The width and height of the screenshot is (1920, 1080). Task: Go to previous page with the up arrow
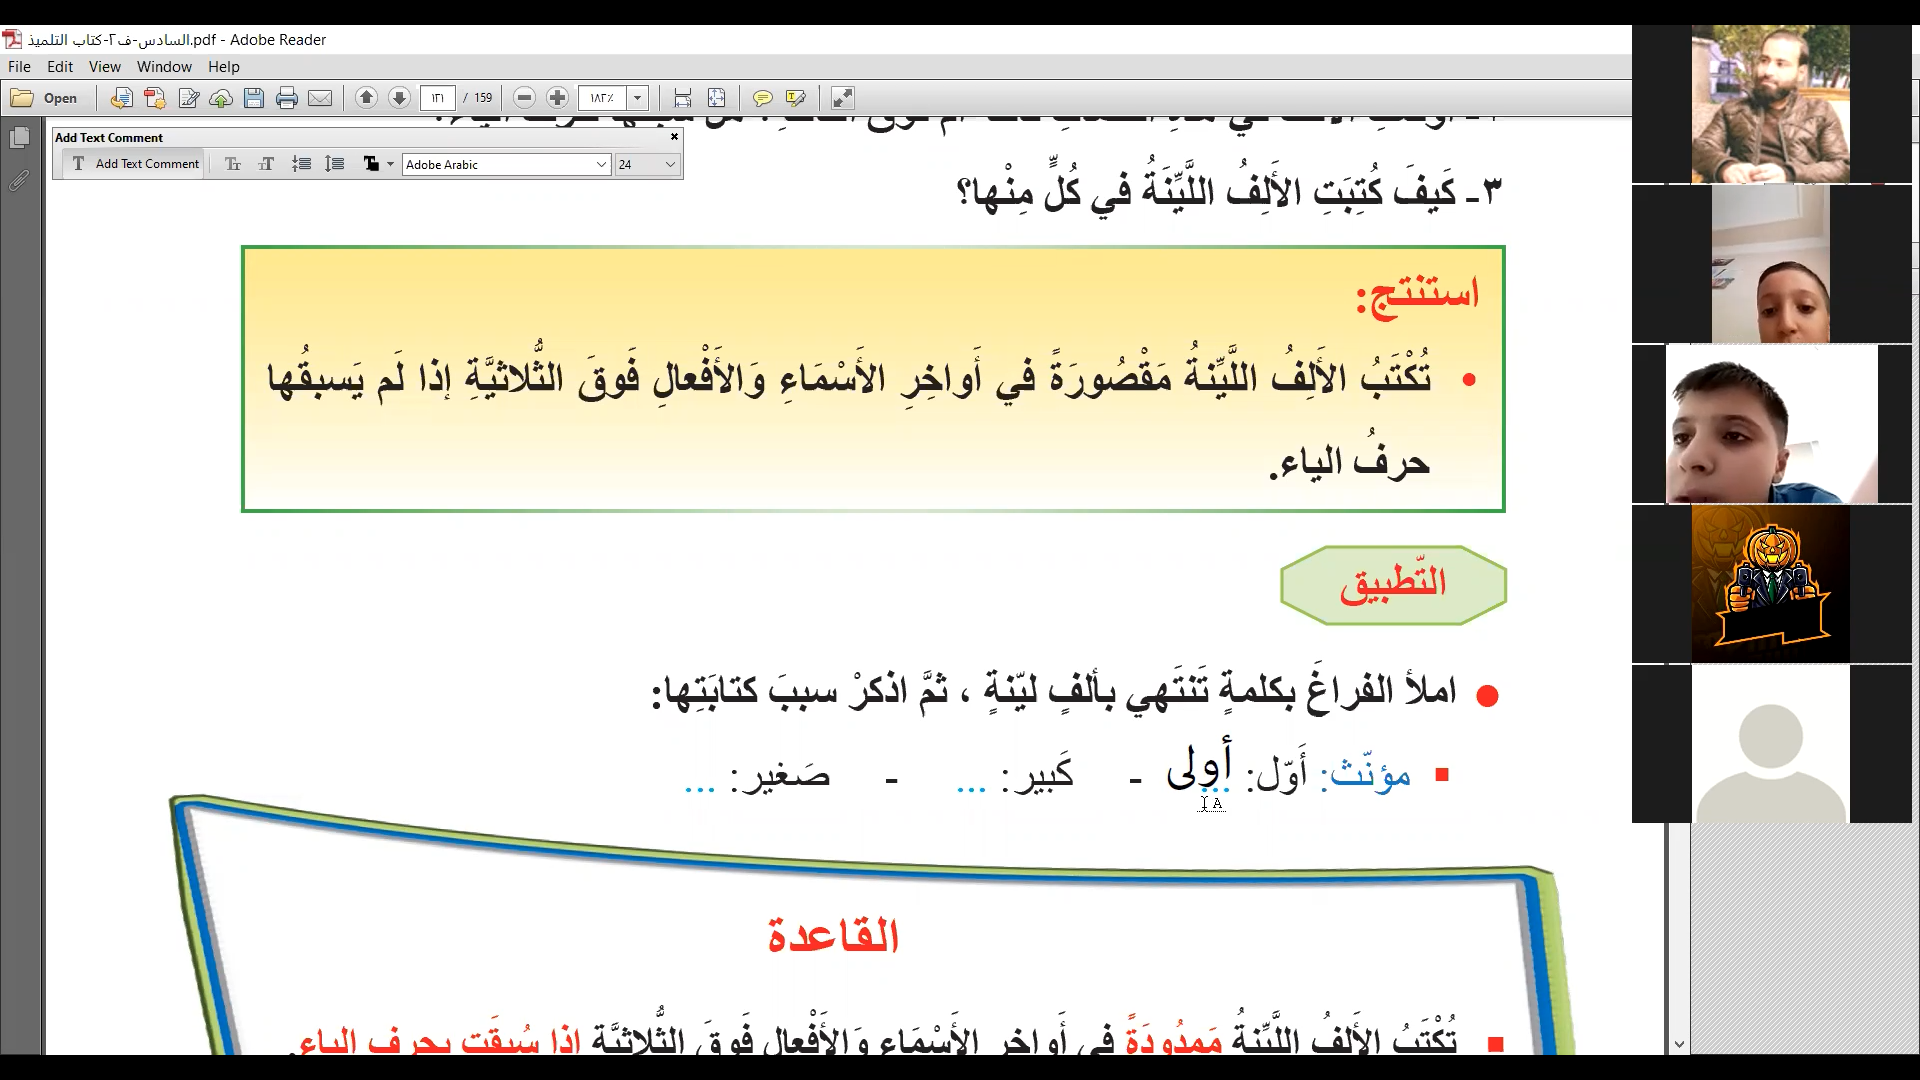366,98
